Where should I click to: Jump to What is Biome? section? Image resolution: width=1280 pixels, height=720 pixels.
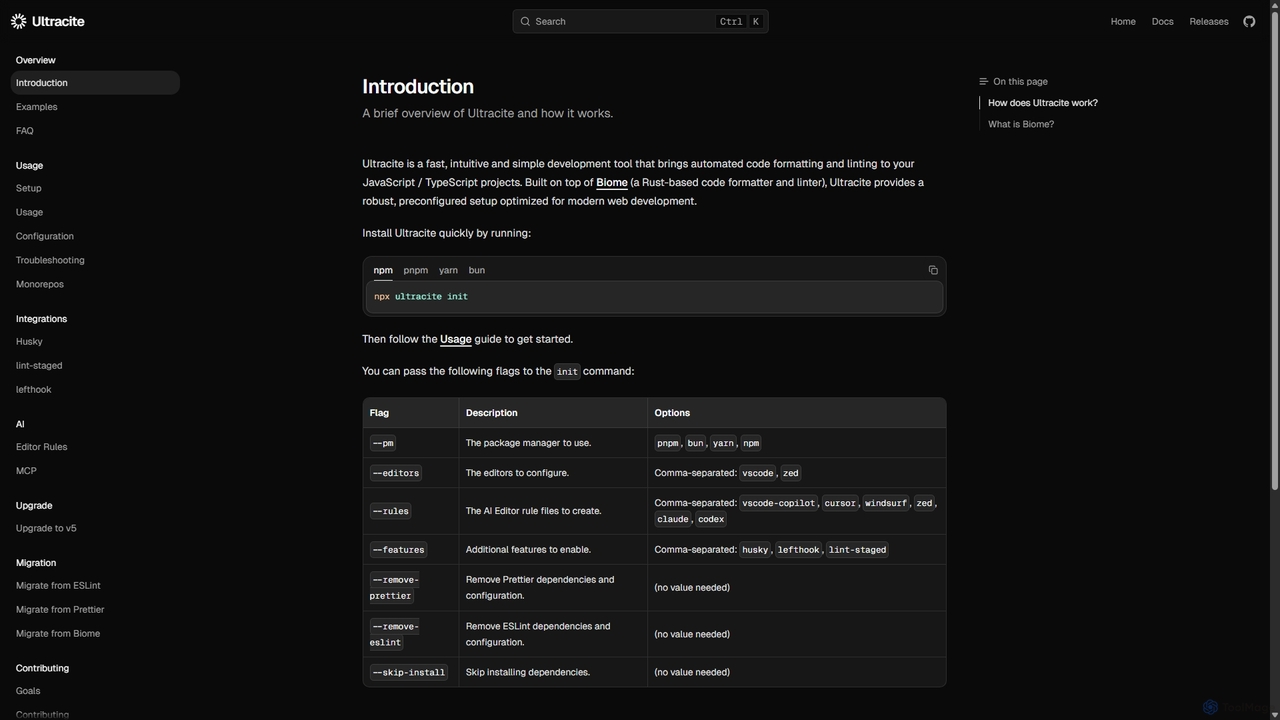[1021, 125]
